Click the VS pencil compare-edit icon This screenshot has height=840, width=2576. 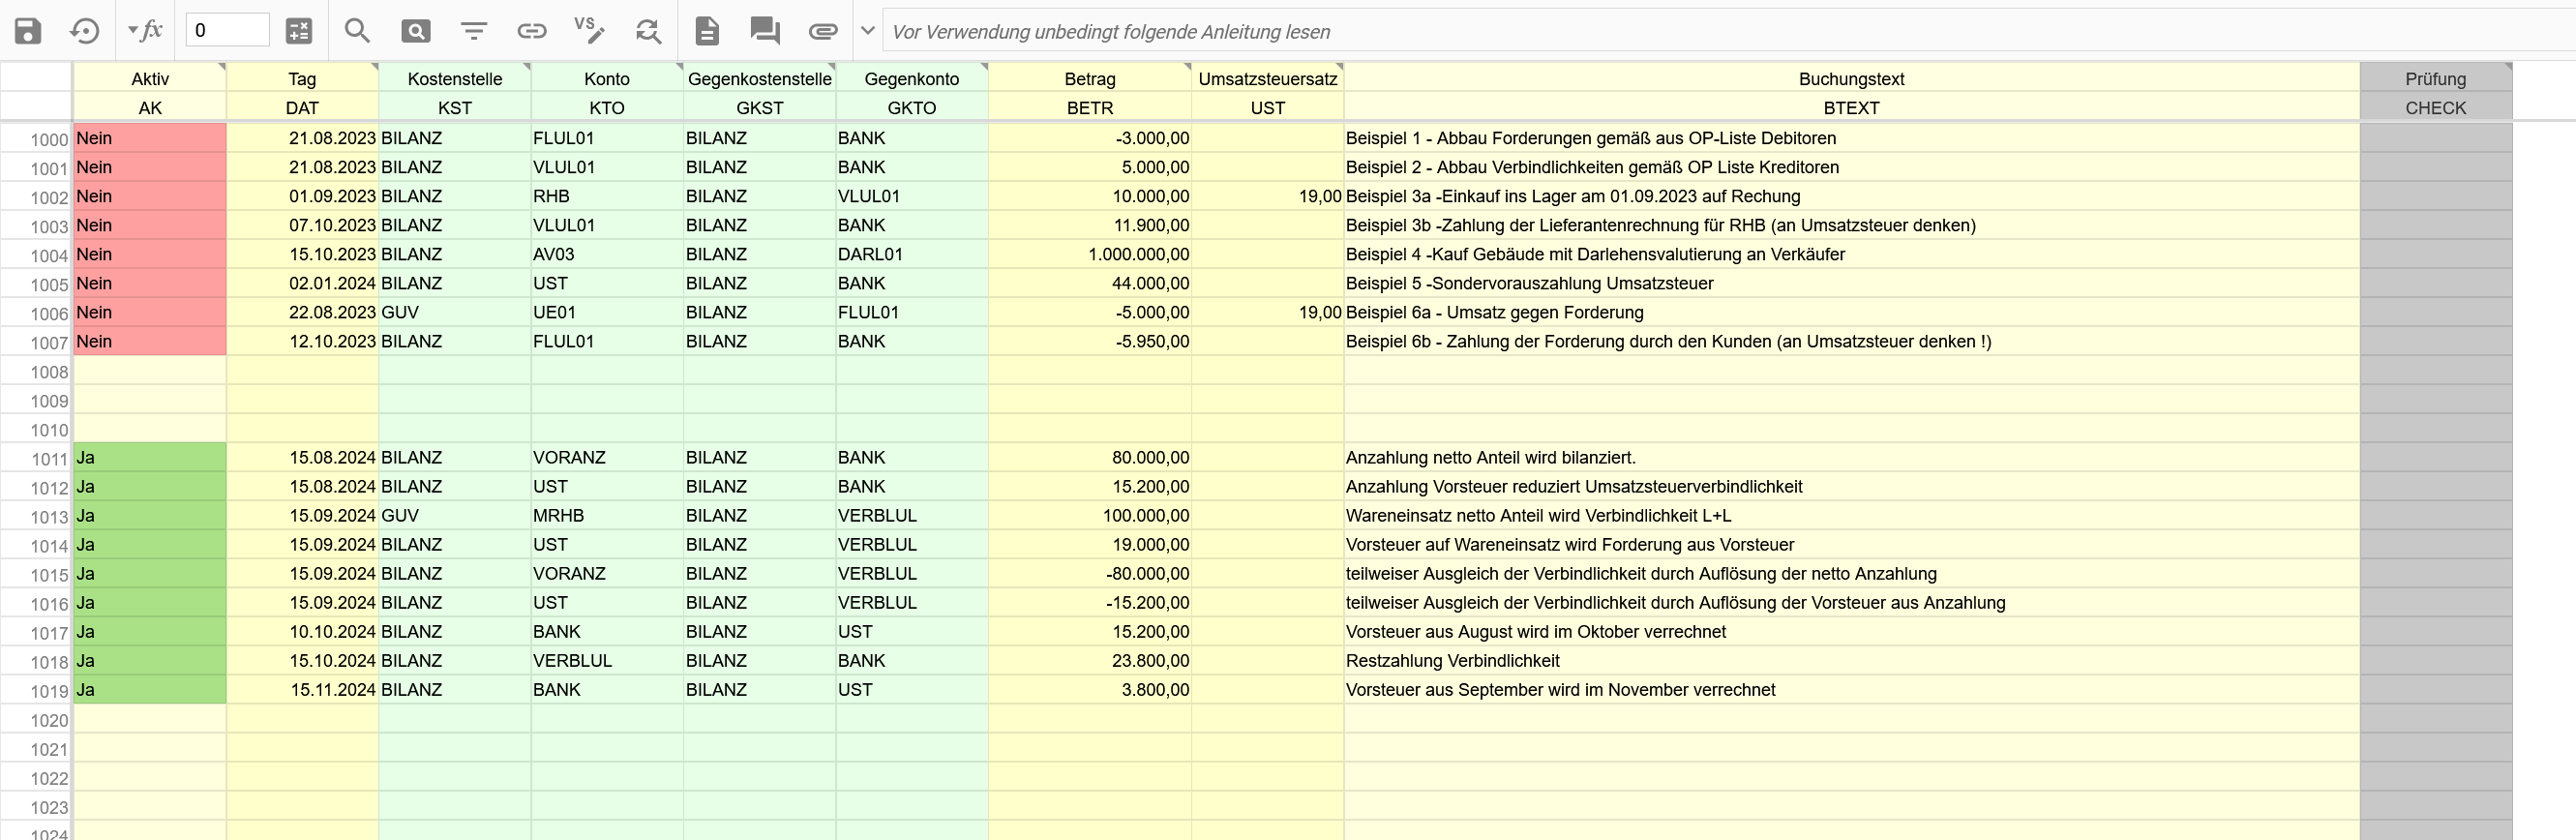589,31
